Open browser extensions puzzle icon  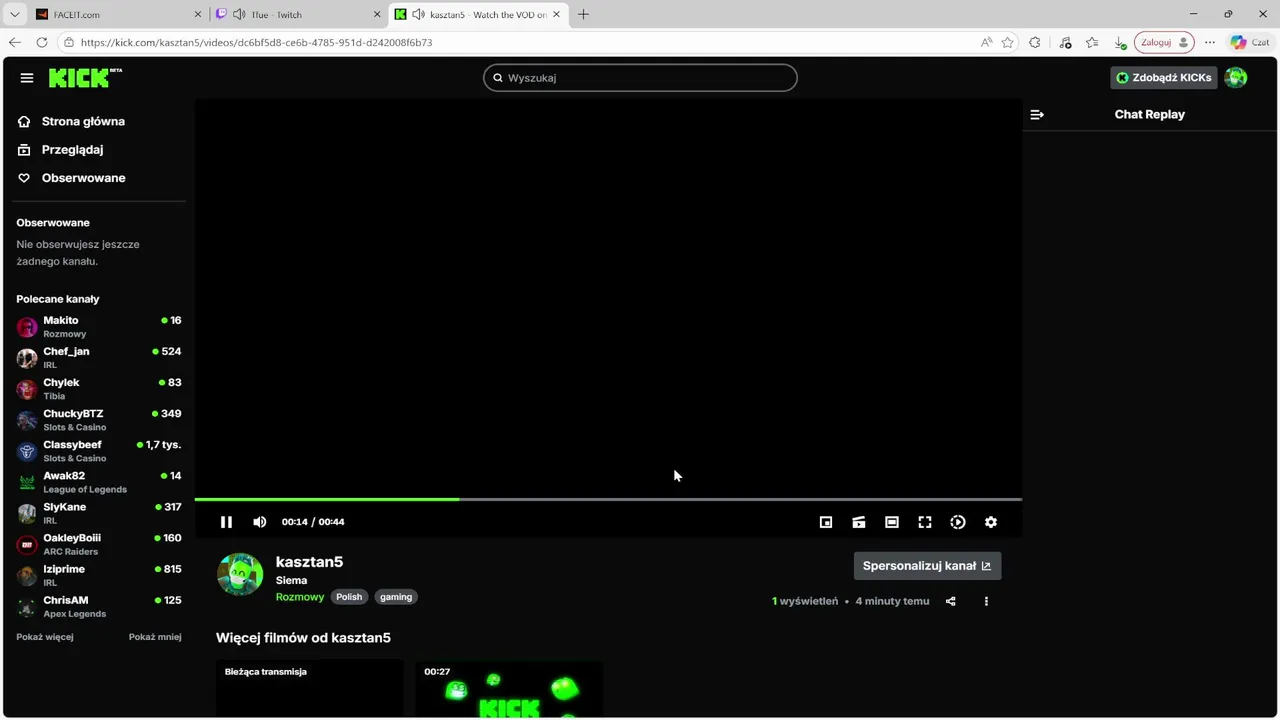click(x=1035, y=42)
